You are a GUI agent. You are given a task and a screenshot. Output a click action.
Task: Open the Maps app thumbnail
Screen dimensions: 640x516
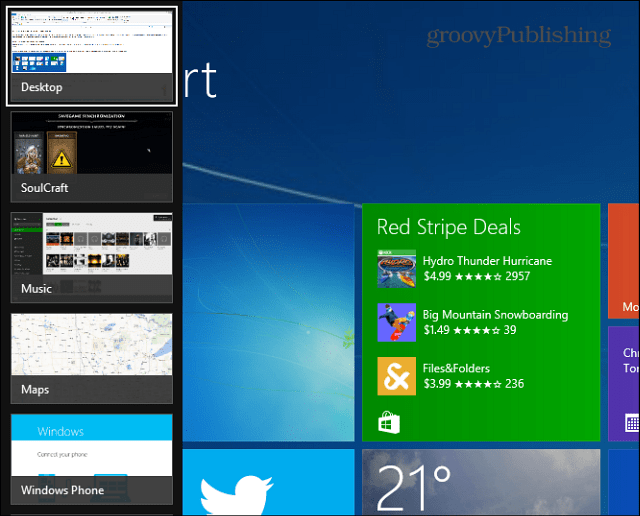(91, 358)
